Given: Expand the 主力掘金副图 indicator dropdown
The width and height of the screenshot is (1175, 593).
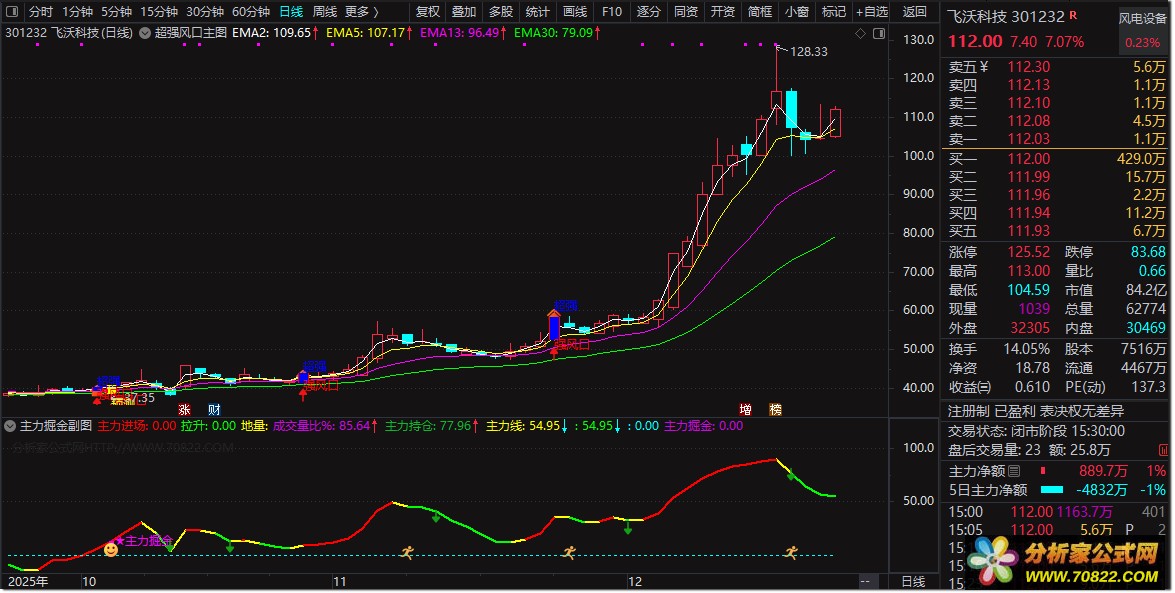Looking at the screenshot, I should [x=10, y=426].
